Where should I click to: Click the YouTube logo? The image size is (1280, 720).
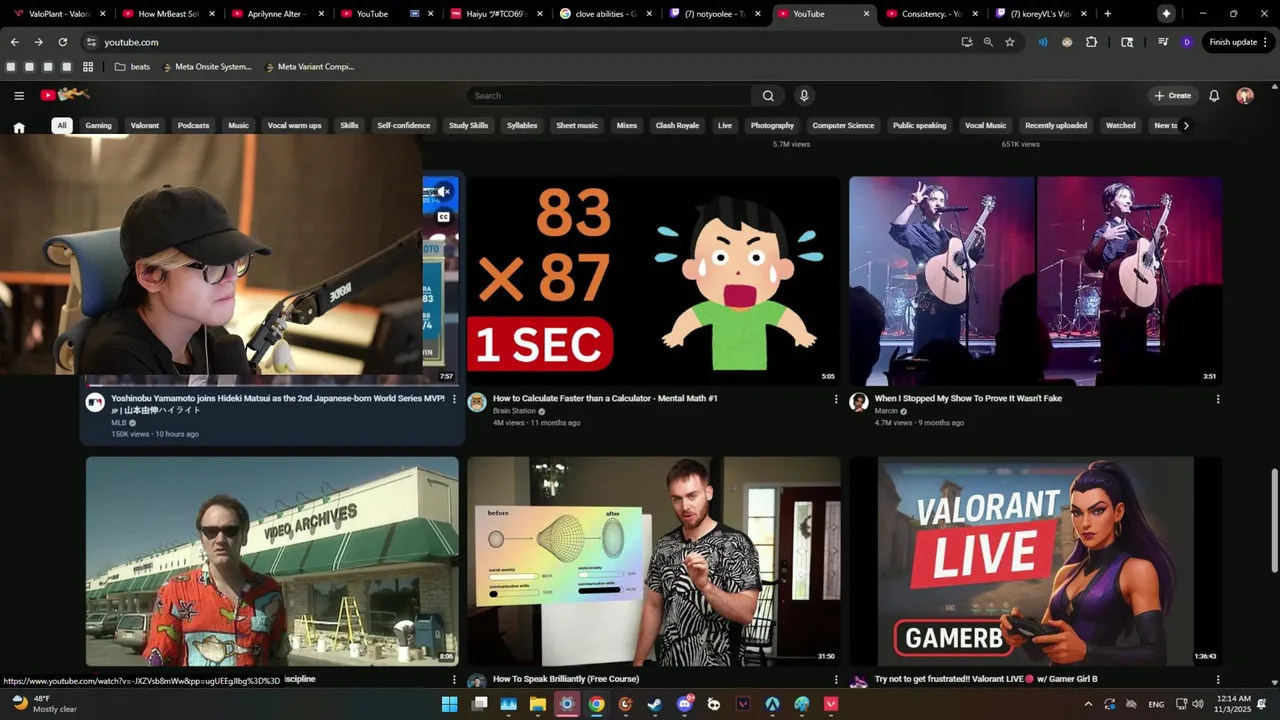click(x=65, y=95)
